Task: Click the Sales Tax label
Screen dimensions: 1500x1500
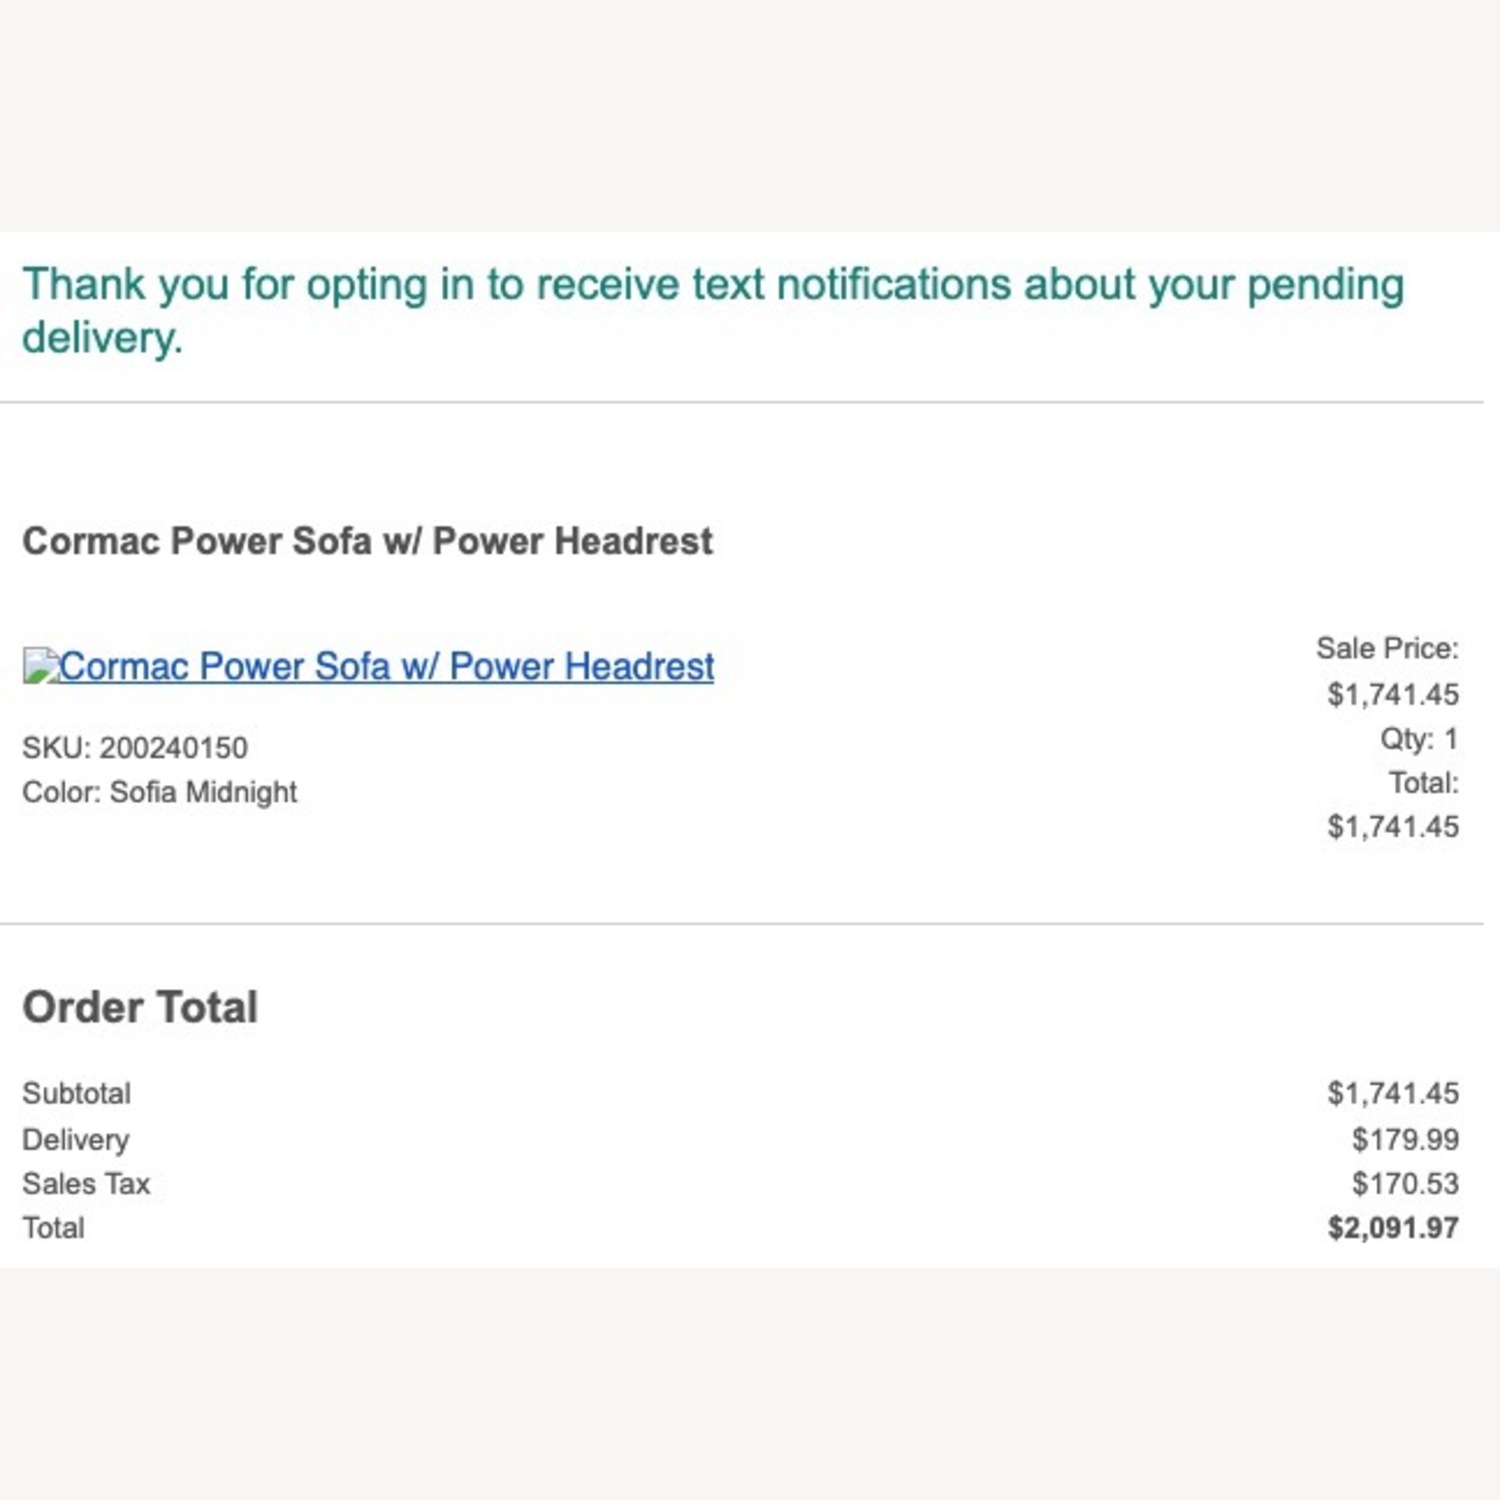Action: (x=86, y=1184)
